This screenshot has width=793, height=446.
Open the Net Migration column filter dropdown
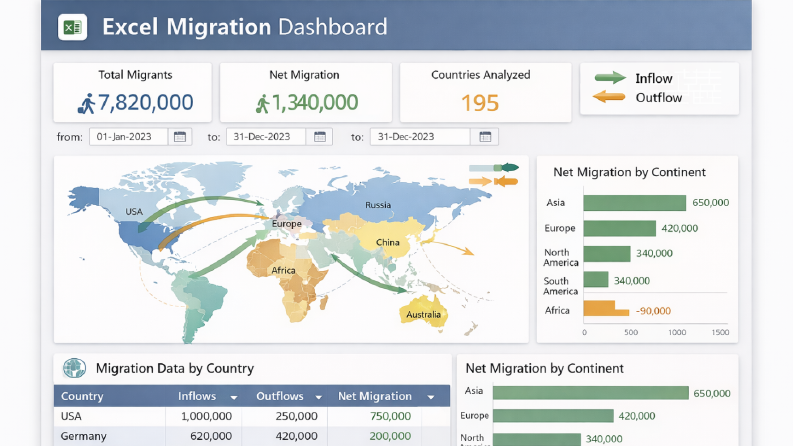431,397
